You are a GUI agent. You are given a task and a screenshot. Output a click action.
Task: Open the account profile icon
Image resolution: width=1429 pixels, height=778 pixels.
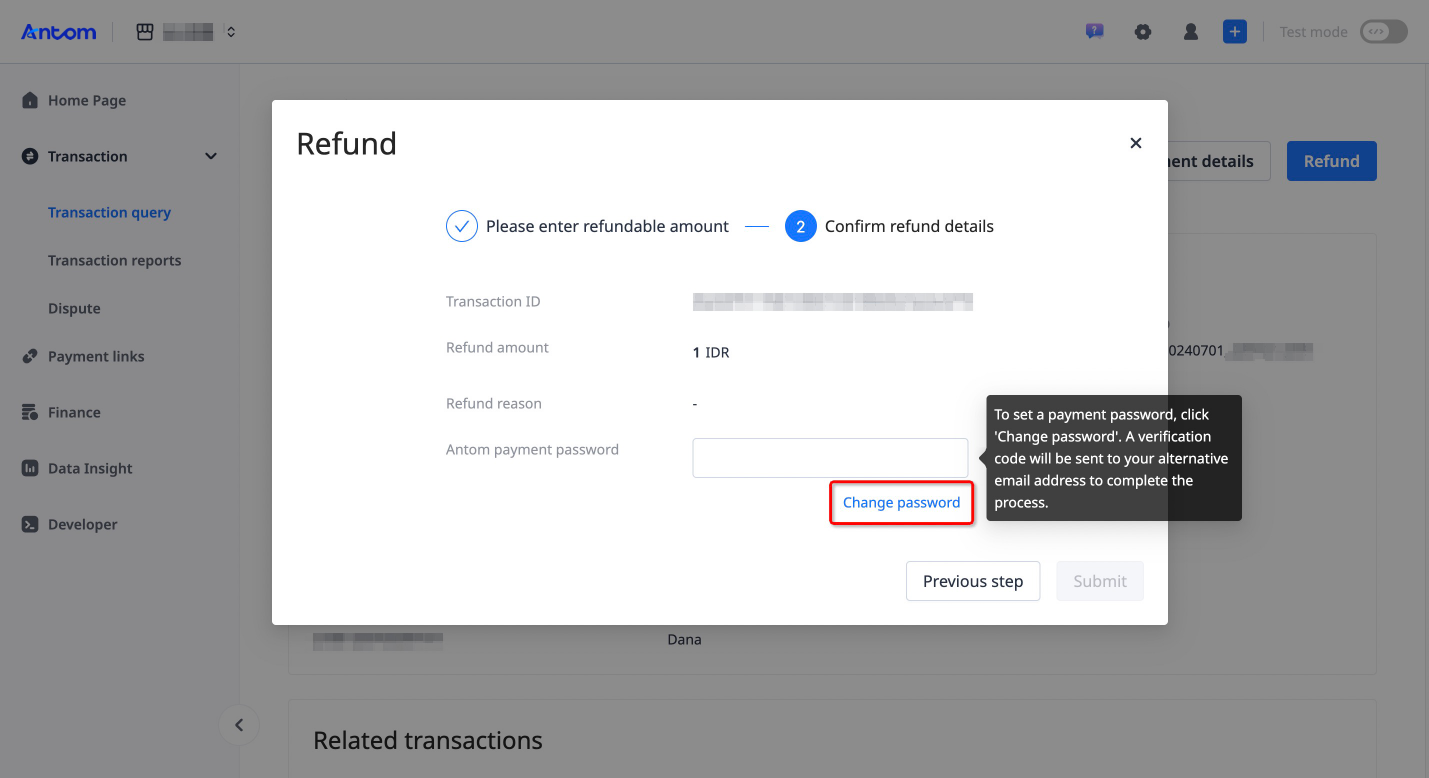click(1190, 31)
